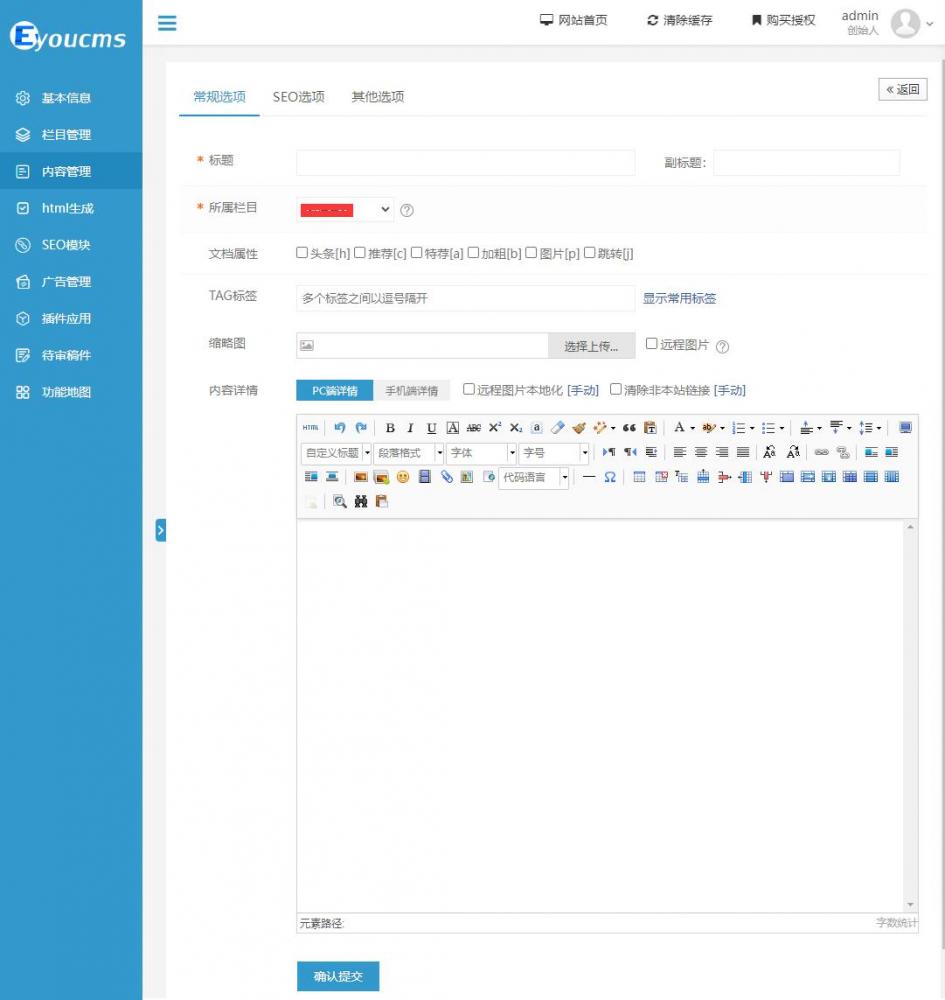Viewport: 945px width, 1000px height.
Task: Switch to PC端详情 tab
Action: pos(335,390)
